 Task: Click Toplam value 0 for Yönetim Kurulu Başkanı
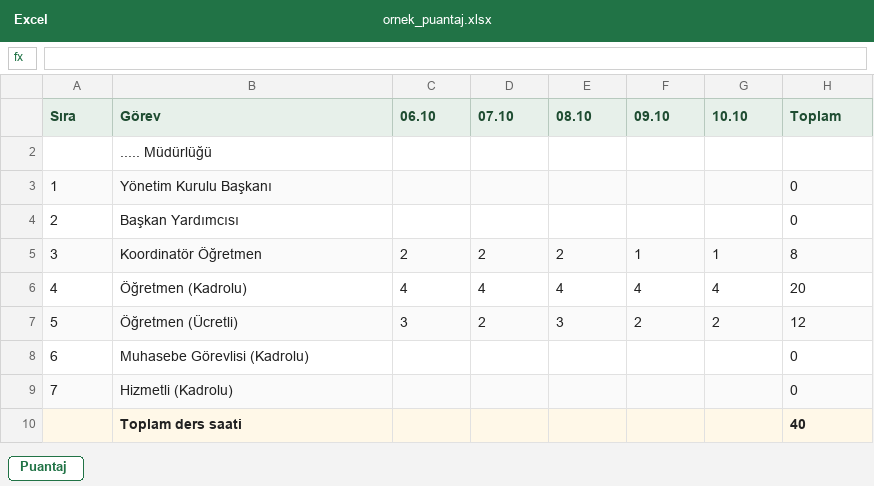tap(827, 187)
